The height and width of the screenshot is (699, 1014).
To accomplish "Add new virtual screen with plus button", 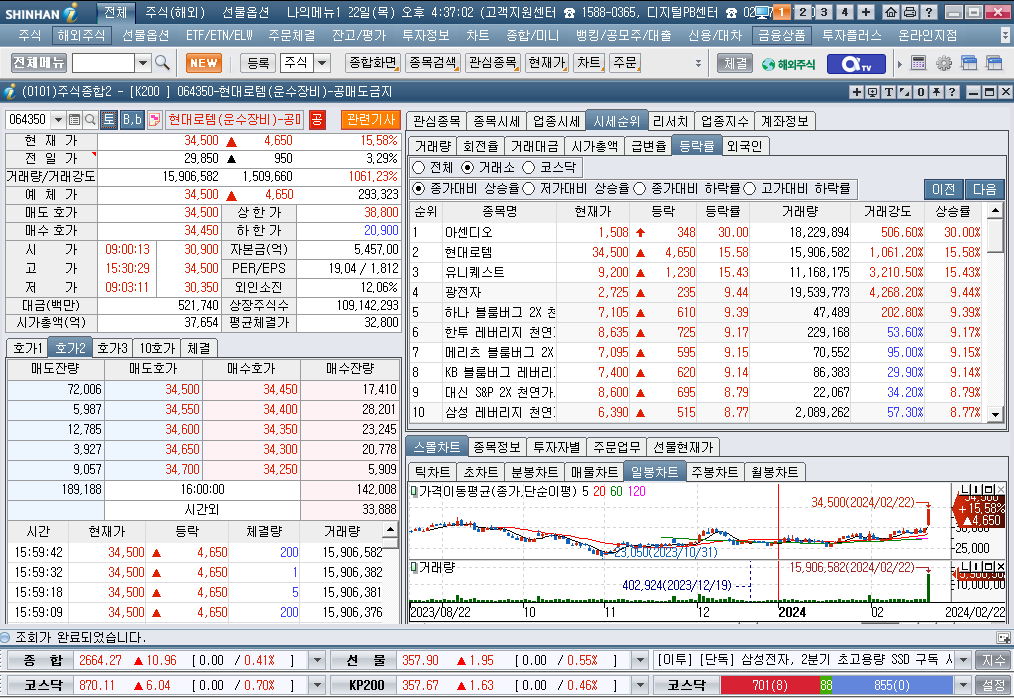I will point(866,12).
